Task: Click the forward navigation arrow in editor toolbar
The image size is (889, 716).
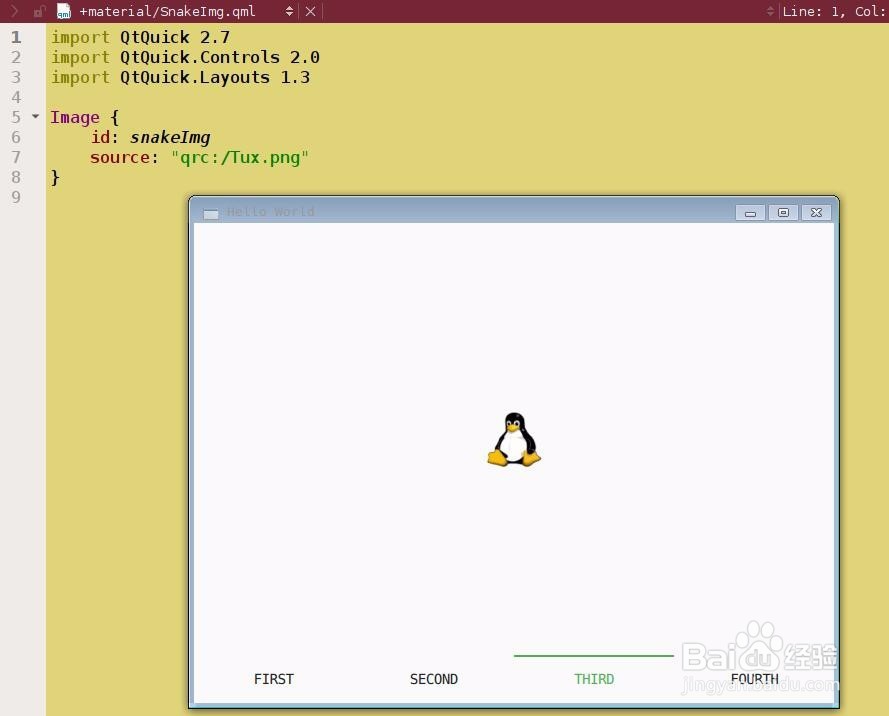Action: (15, 11)
